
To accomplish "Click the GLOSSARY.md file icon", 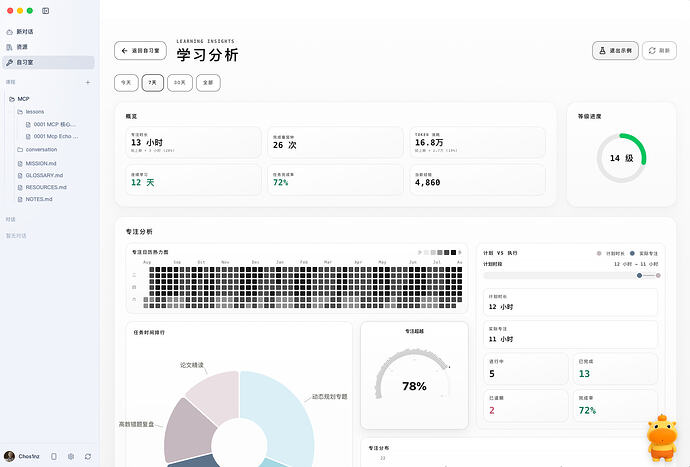I will (x=20, y=175).
